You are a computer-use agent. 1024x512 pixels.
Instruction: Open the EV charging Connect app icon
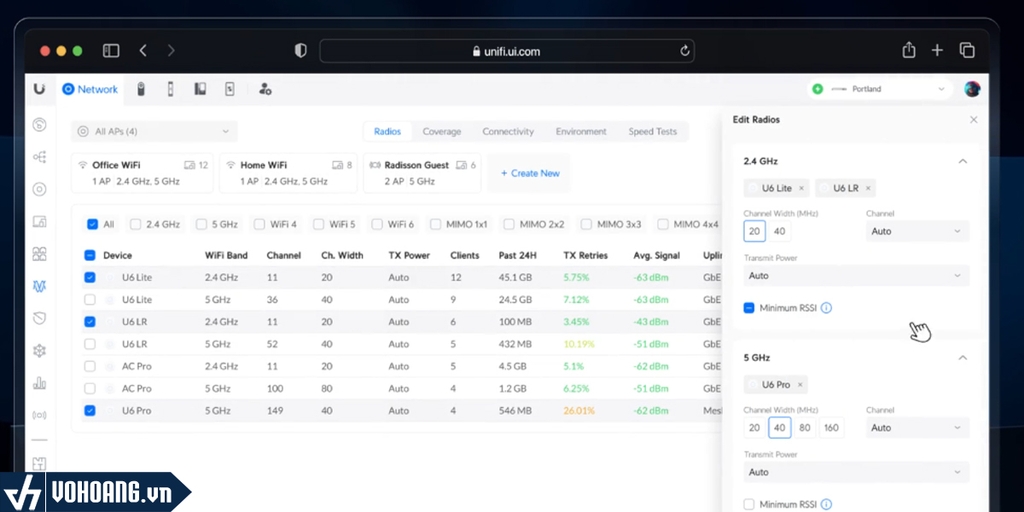click(x=230, y=89)
